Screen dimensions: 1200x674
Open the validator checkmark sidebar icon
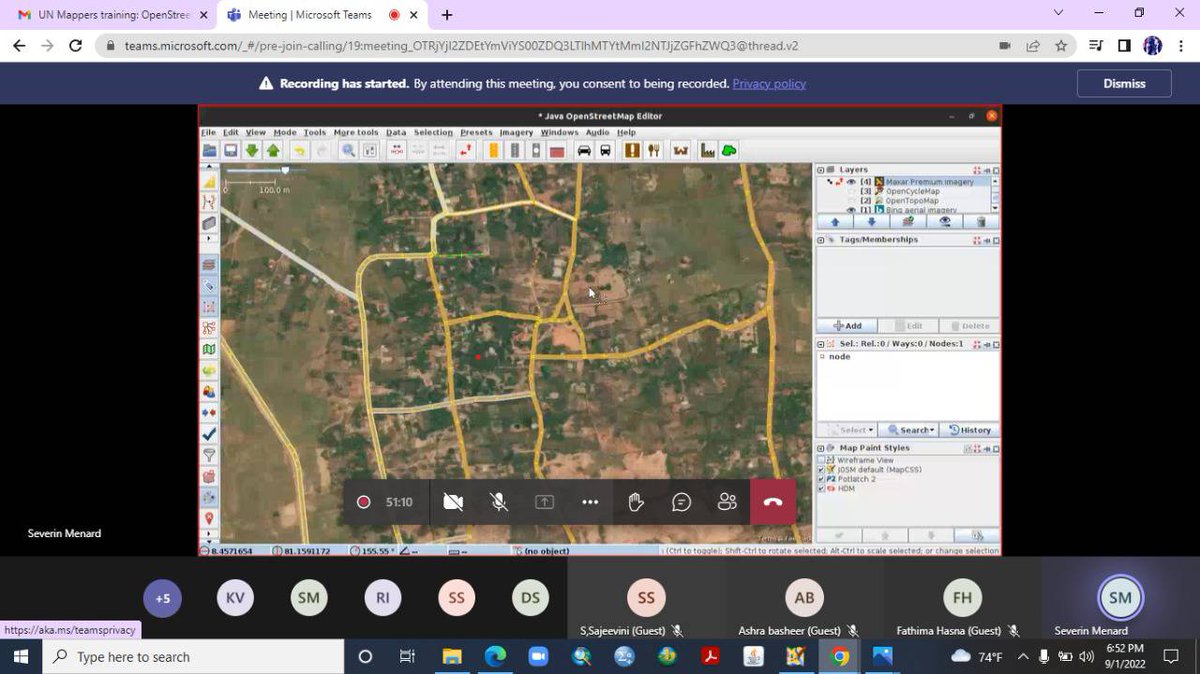(209, 434)
